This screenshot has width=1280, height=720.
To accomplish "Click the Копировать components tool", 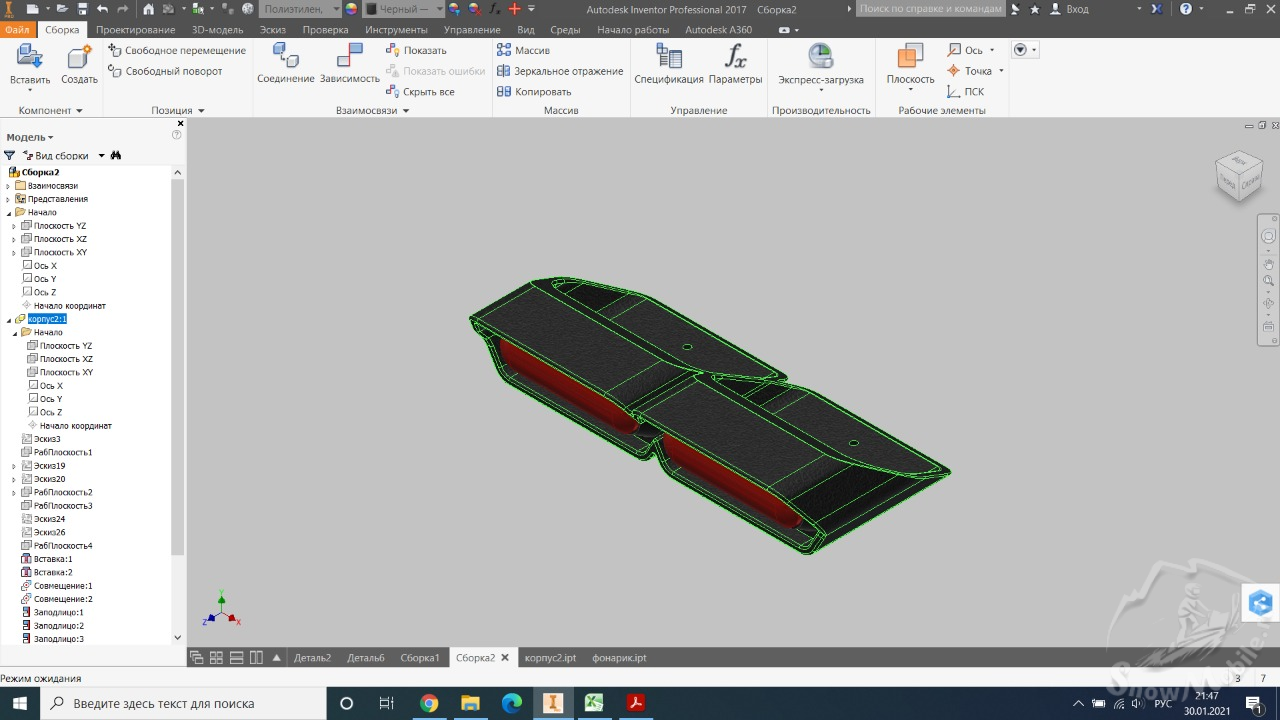I will [x=534, y=92].
